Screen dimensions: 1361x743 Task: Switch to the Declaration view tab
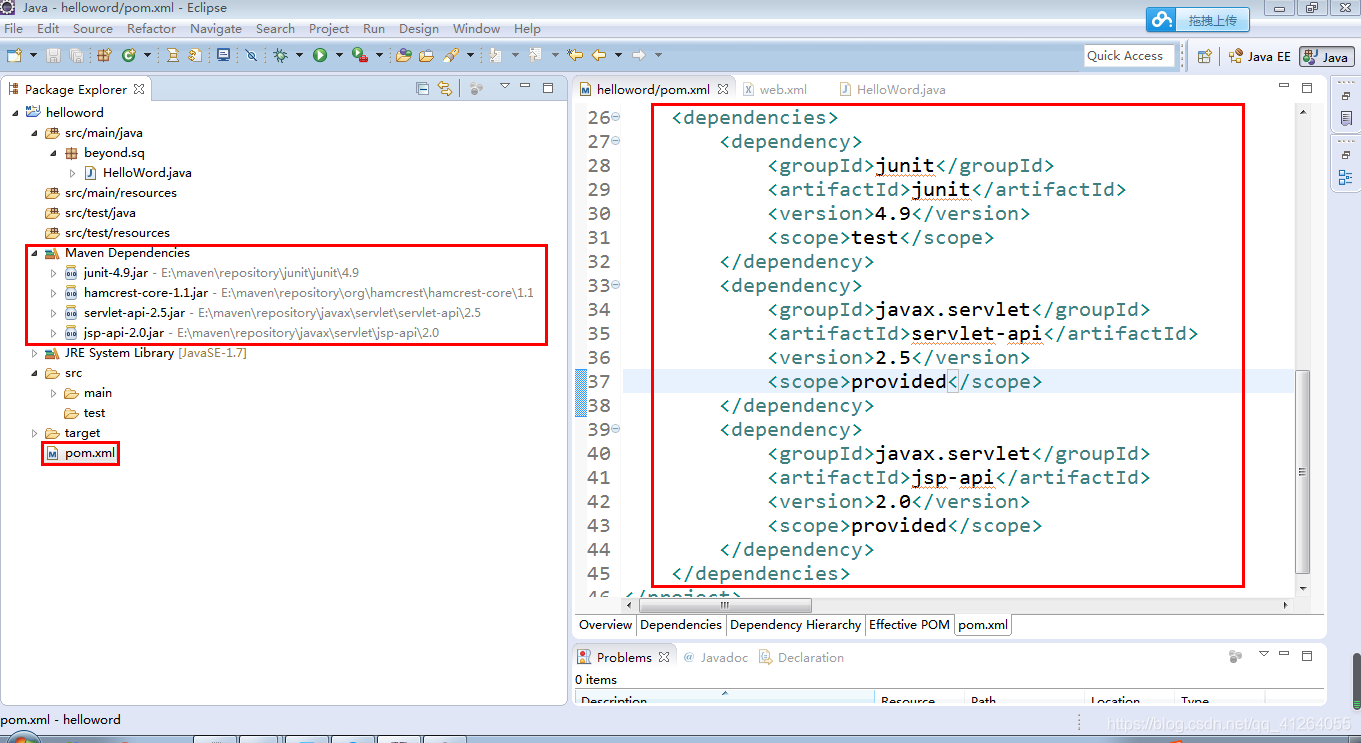click(x=801, y=657)
